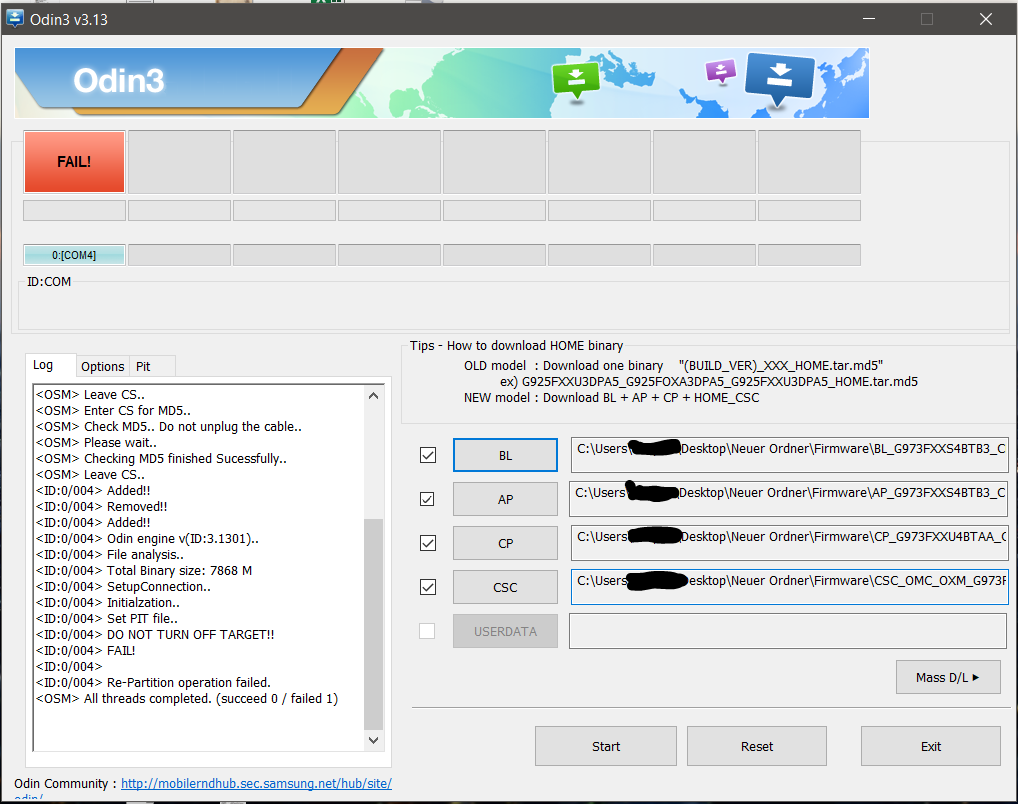This screenshot has width=1018, height=804.
Task: Click the "Odin engine v(ID:3.1301).." log line
Action: [147, 539]
